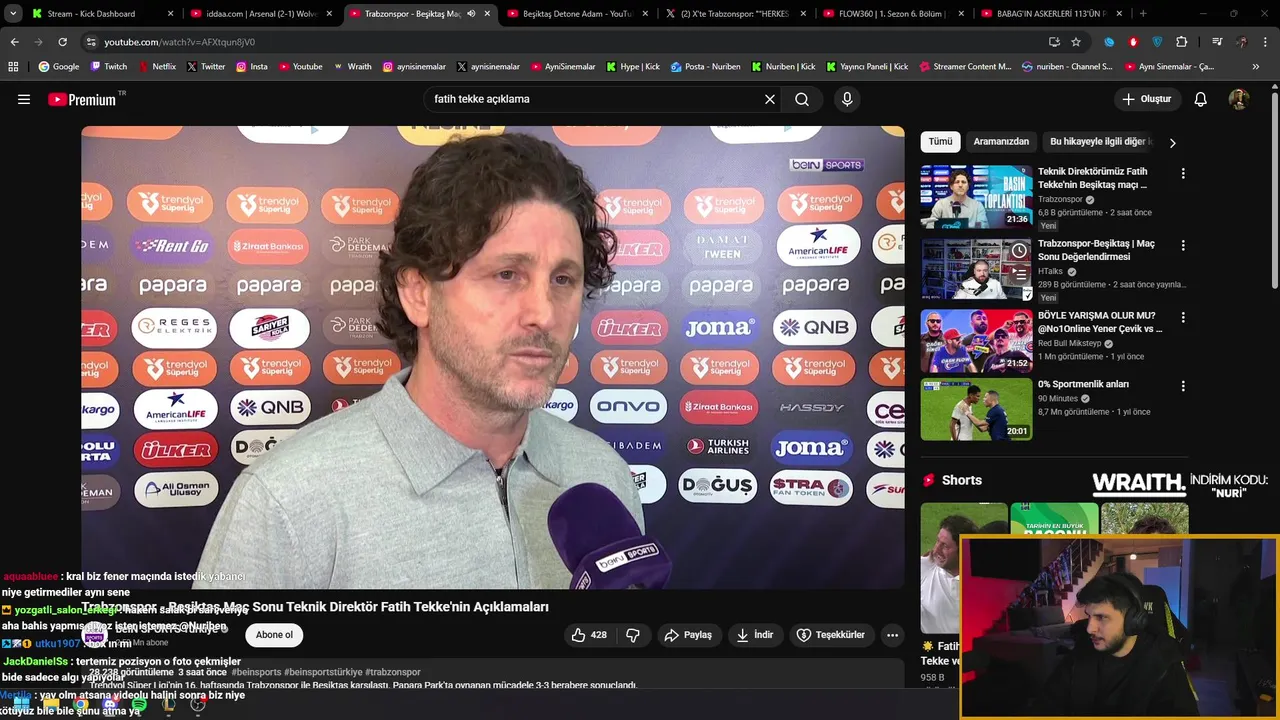Open a new browser tab with plus

point(1143,14)
